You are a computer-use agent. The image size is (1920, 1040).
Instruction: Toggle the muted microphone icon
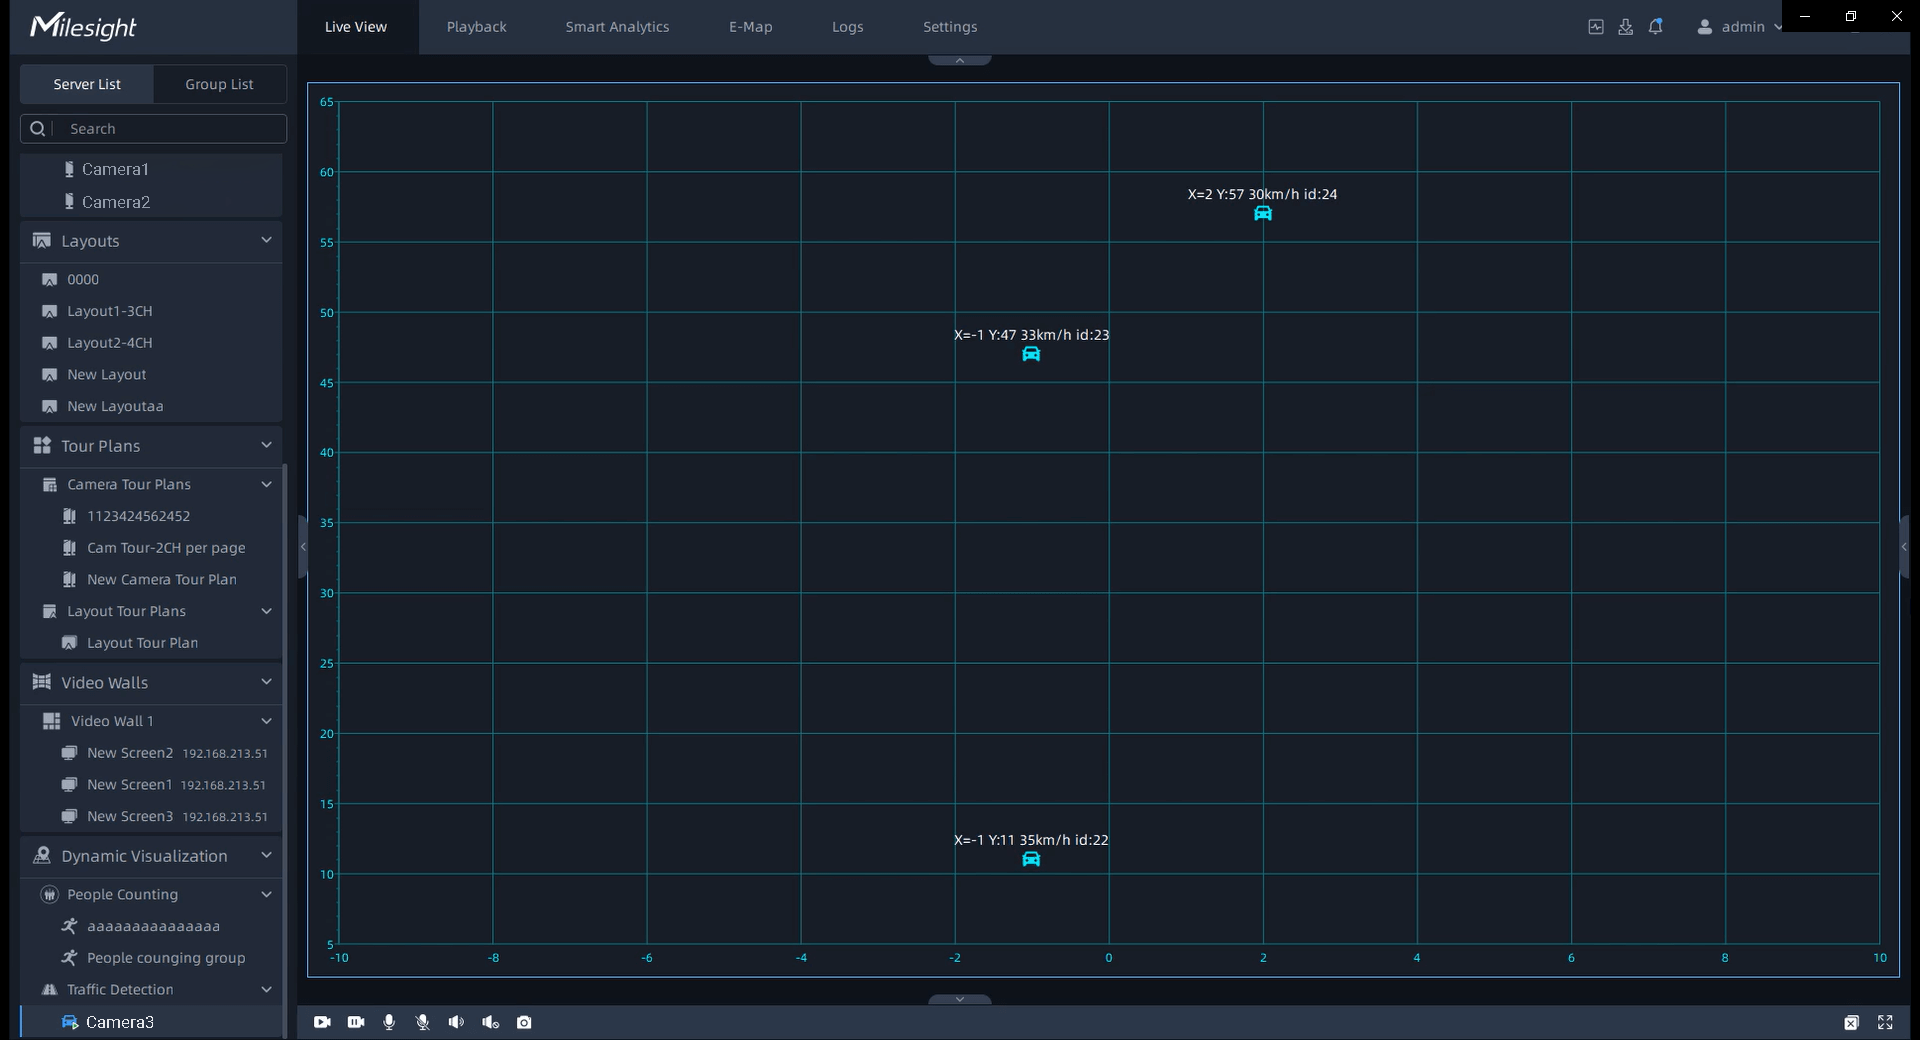coord(423,1022)
